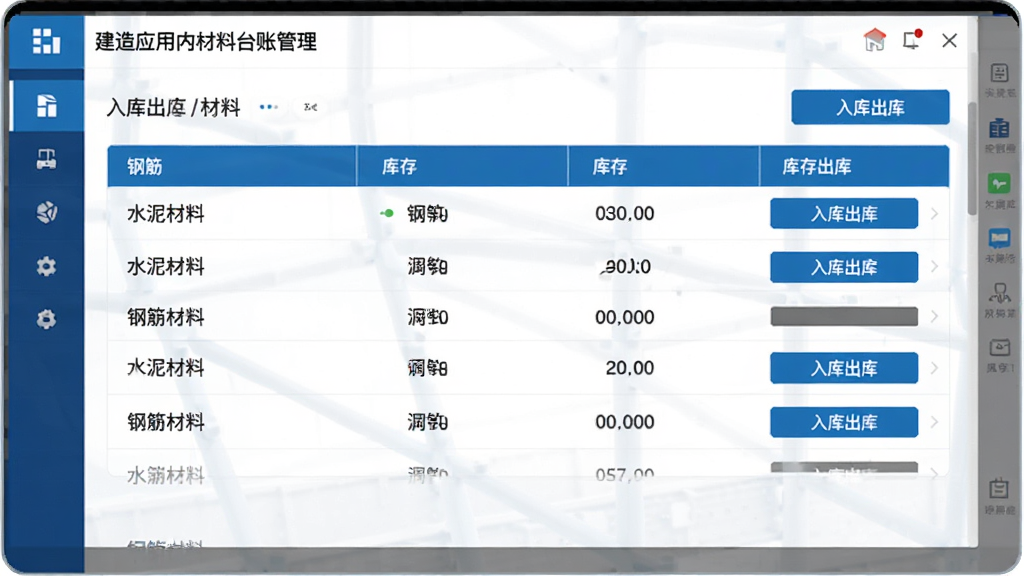Click the small icon right of the breadcrumb dots

pos(310,107)
